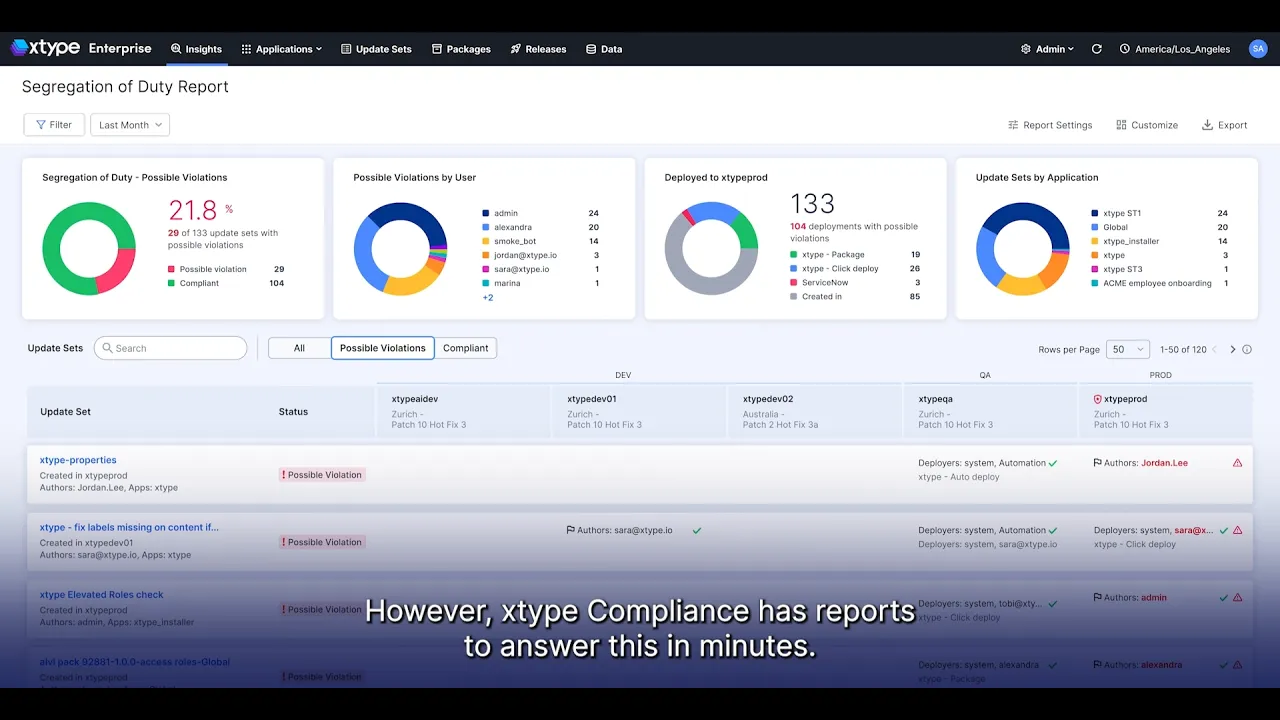Viewport: 1280px width, 720px height.
Task: Click the previous page arrow
Action: click(x=1215, y=350)
